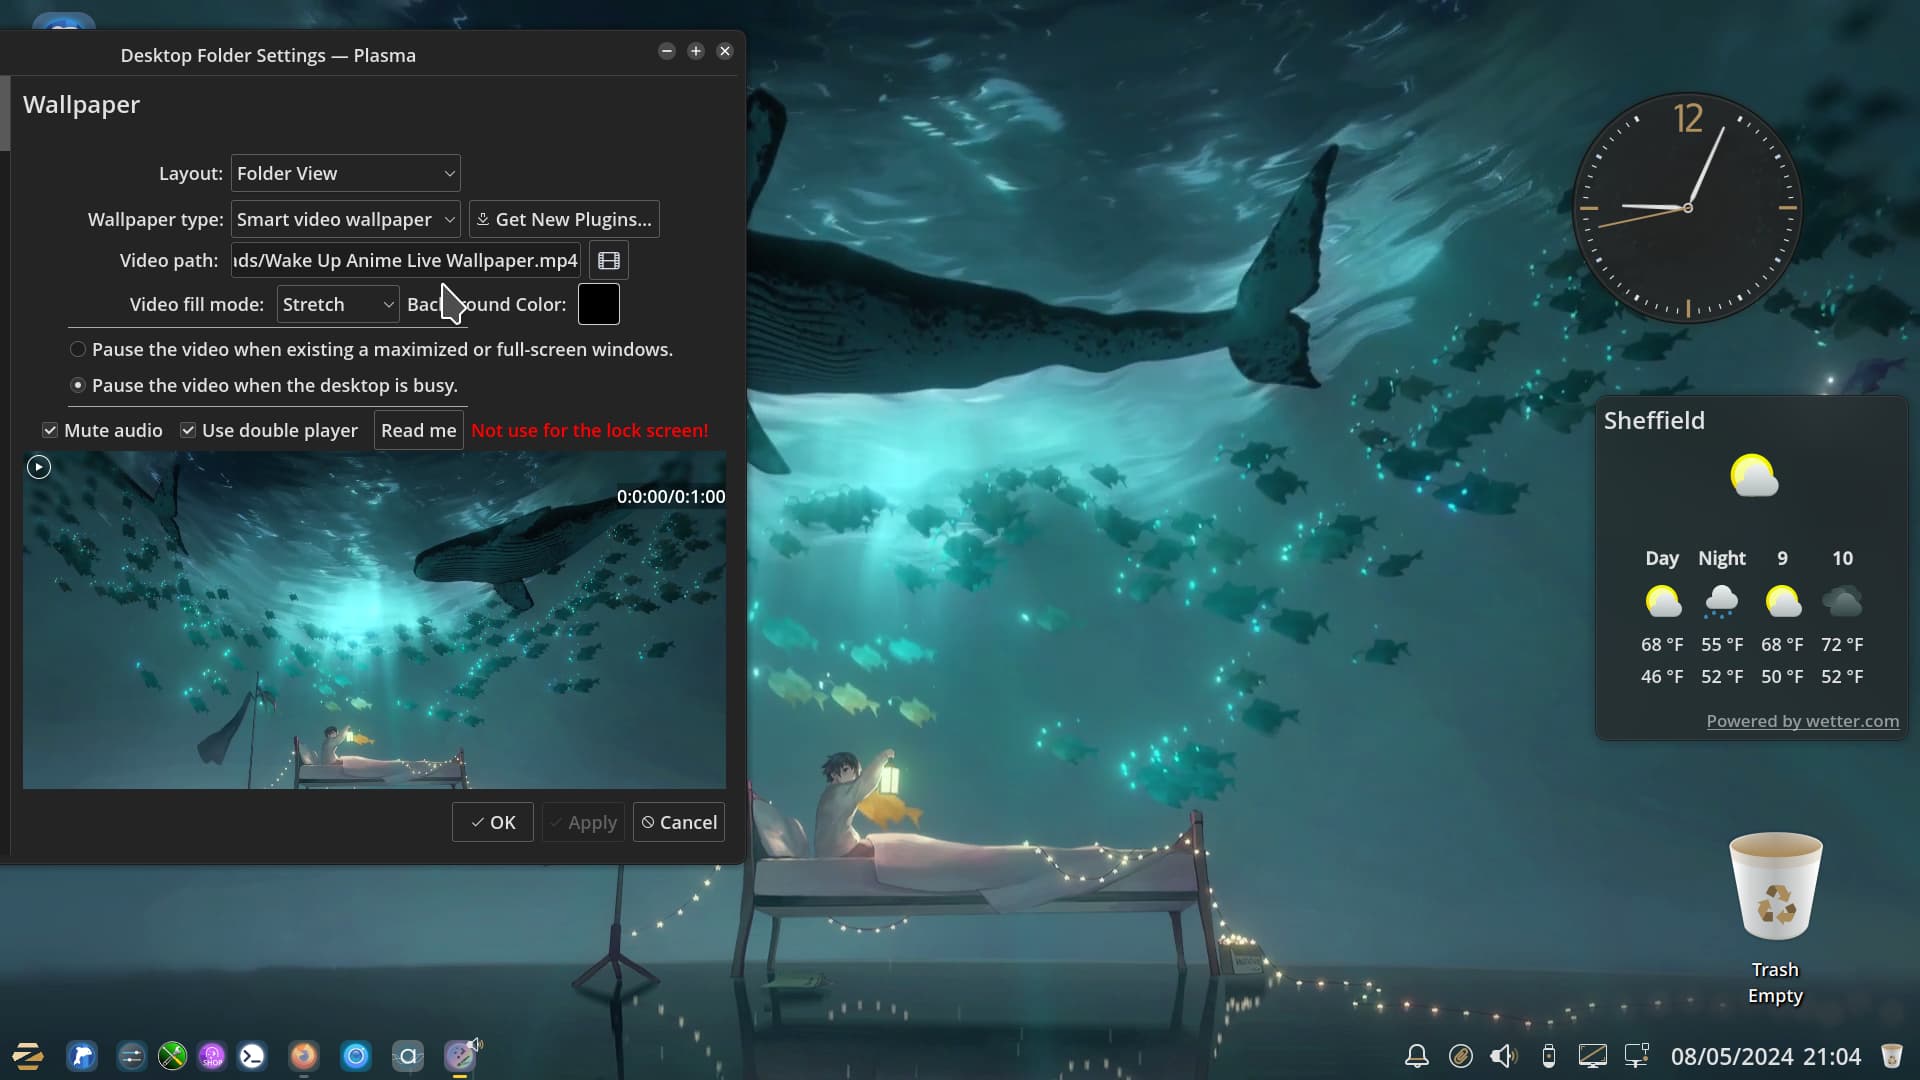1920x1080 pixels.
Task: Pick a Background Color using black swatch
Action: pyautogui.click(x=599, y=304)
